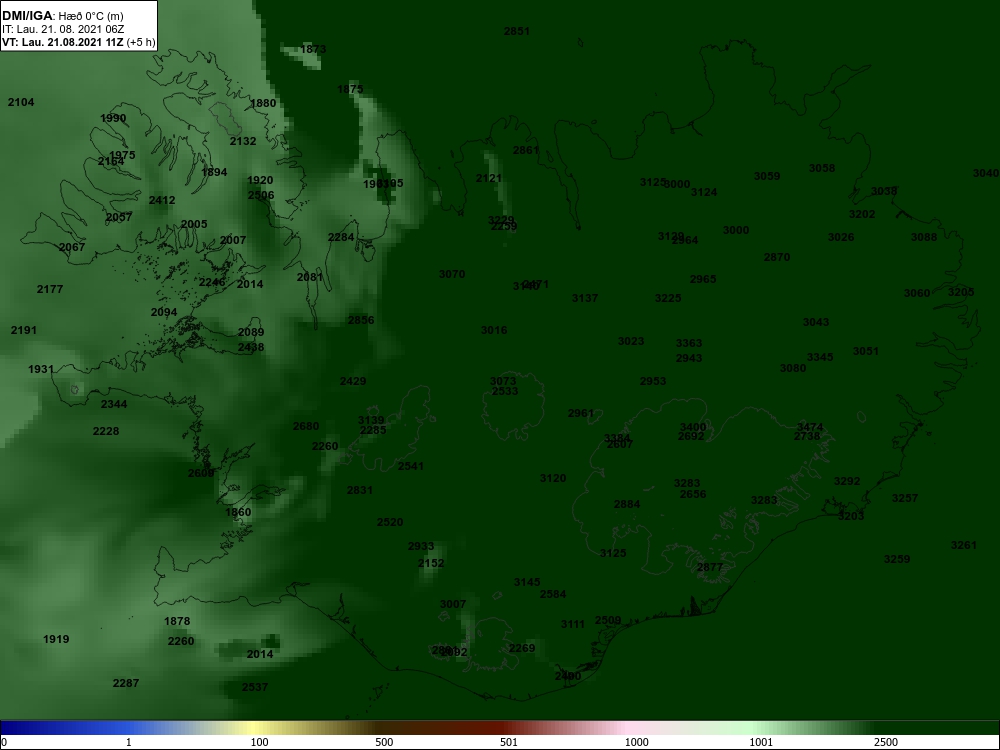Click the color scale label 501
Image resolution: width=1000 pixels, height=750 pixels.
pyautogui.click(x=509, y=742)
